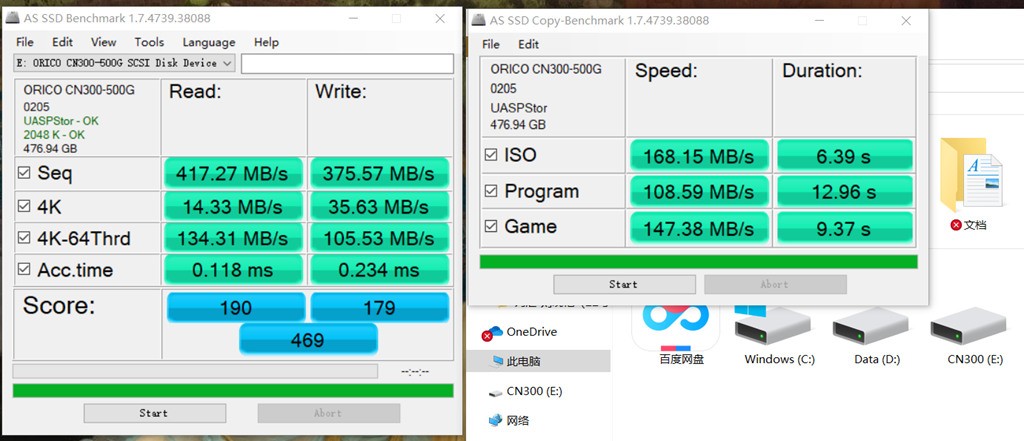Toggle the 4K-64Thrd test checkbox

[24, 238]
